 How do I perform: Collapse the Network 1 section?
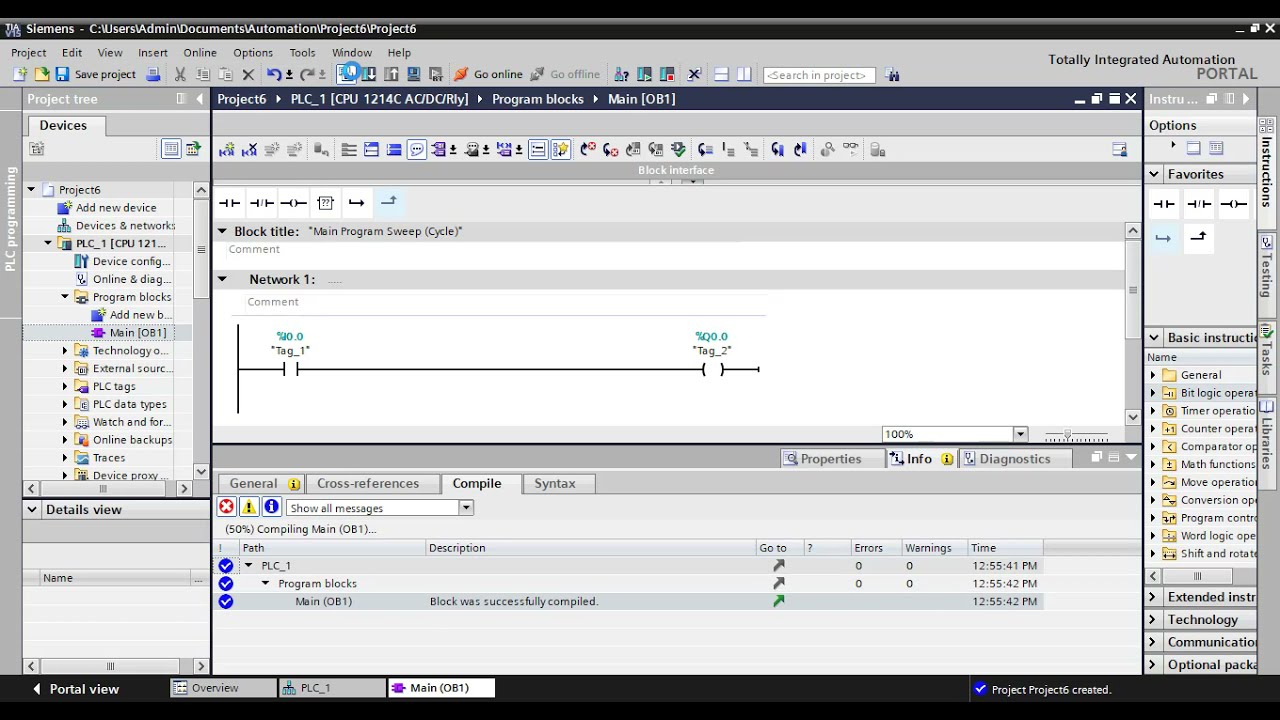tap(222, 279)
